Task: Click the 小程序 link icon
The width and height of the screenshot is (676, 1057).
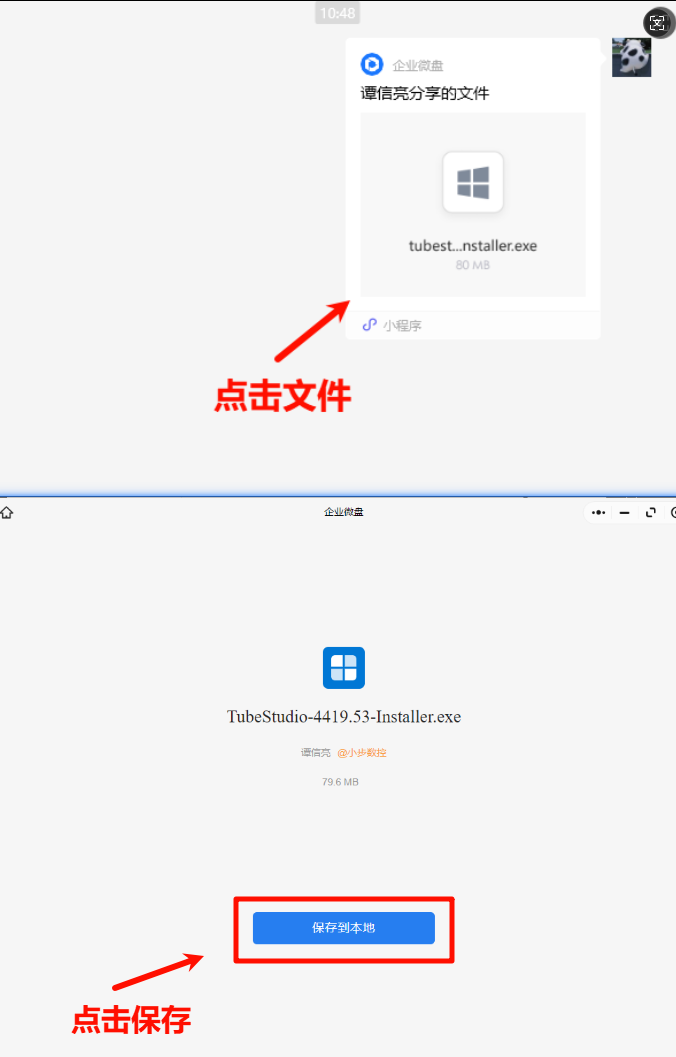Action: [x=369, y=325]
